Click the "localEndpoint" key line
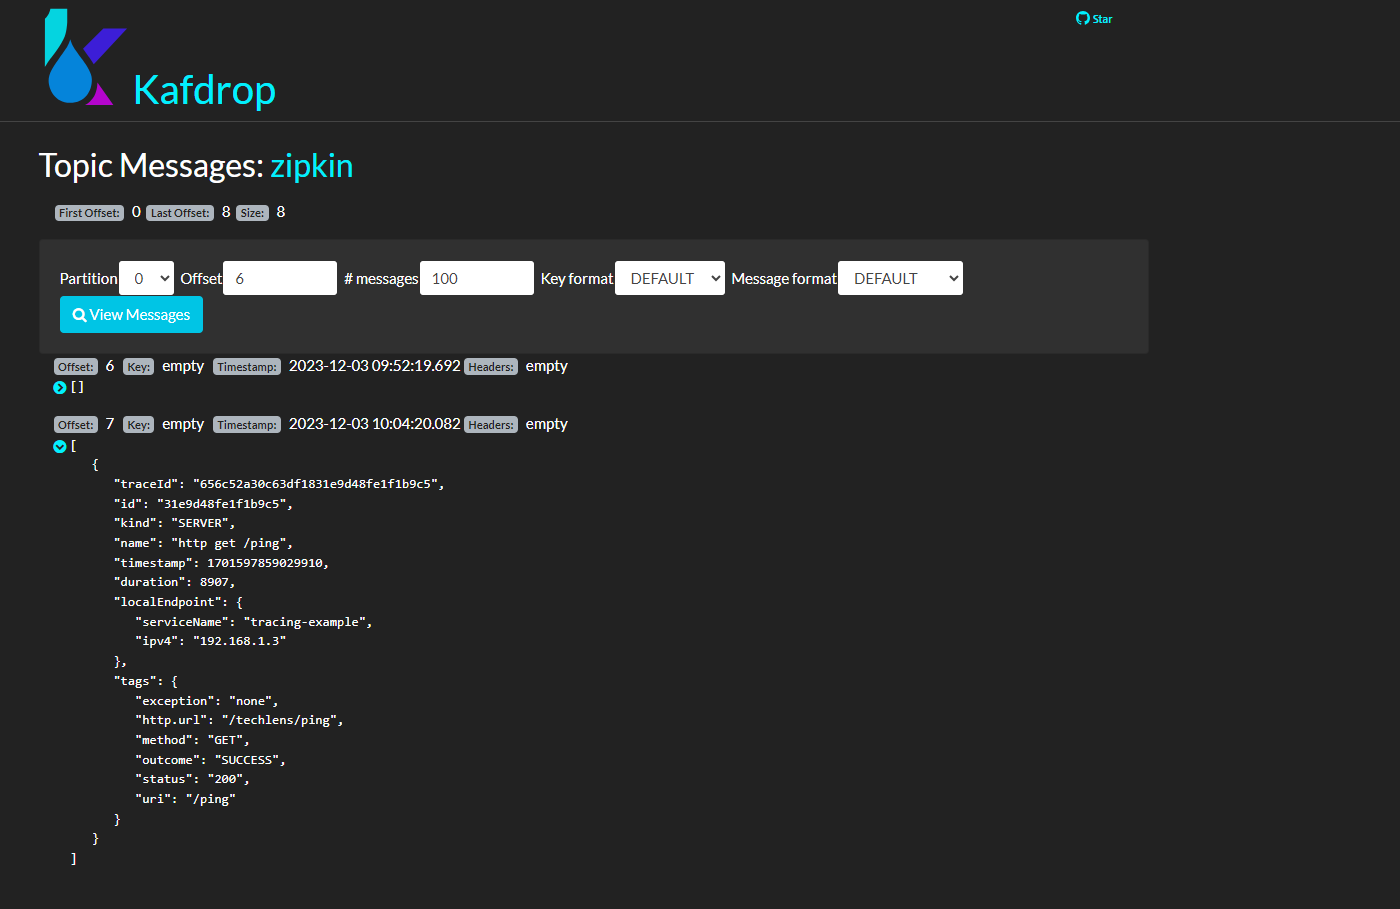This screenshot has height=909, width=1400. coord(179,602)
